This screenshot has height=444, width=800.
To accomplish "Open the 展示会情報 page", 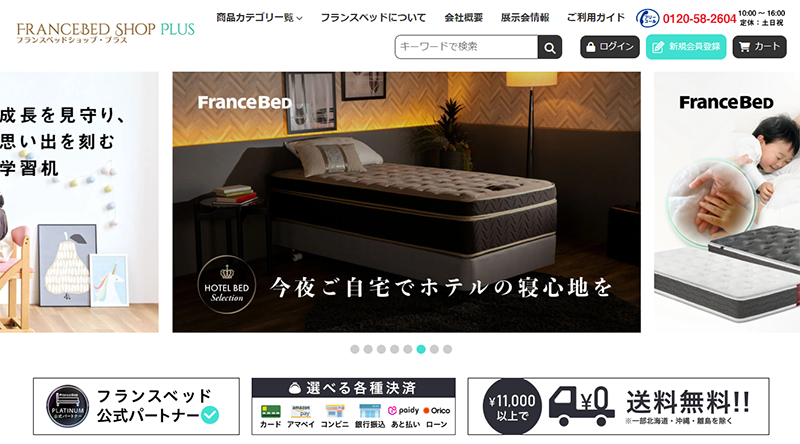I will click(x=524, y=18).
